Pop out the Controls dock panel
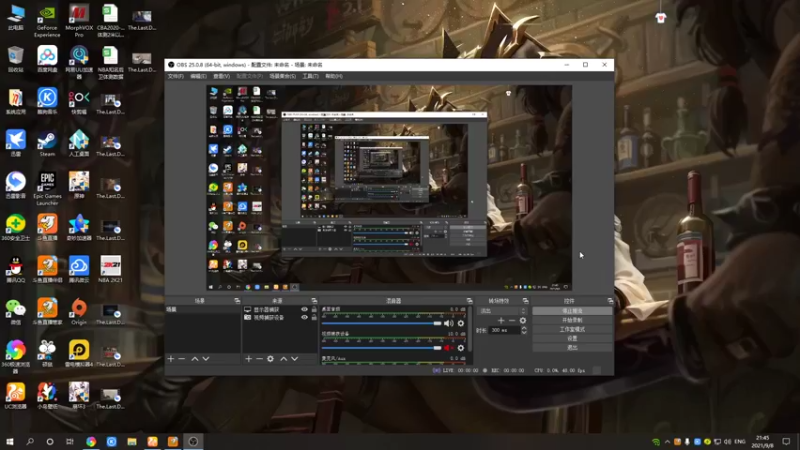This screenshot has height=450, width=800. coord(610,301)
